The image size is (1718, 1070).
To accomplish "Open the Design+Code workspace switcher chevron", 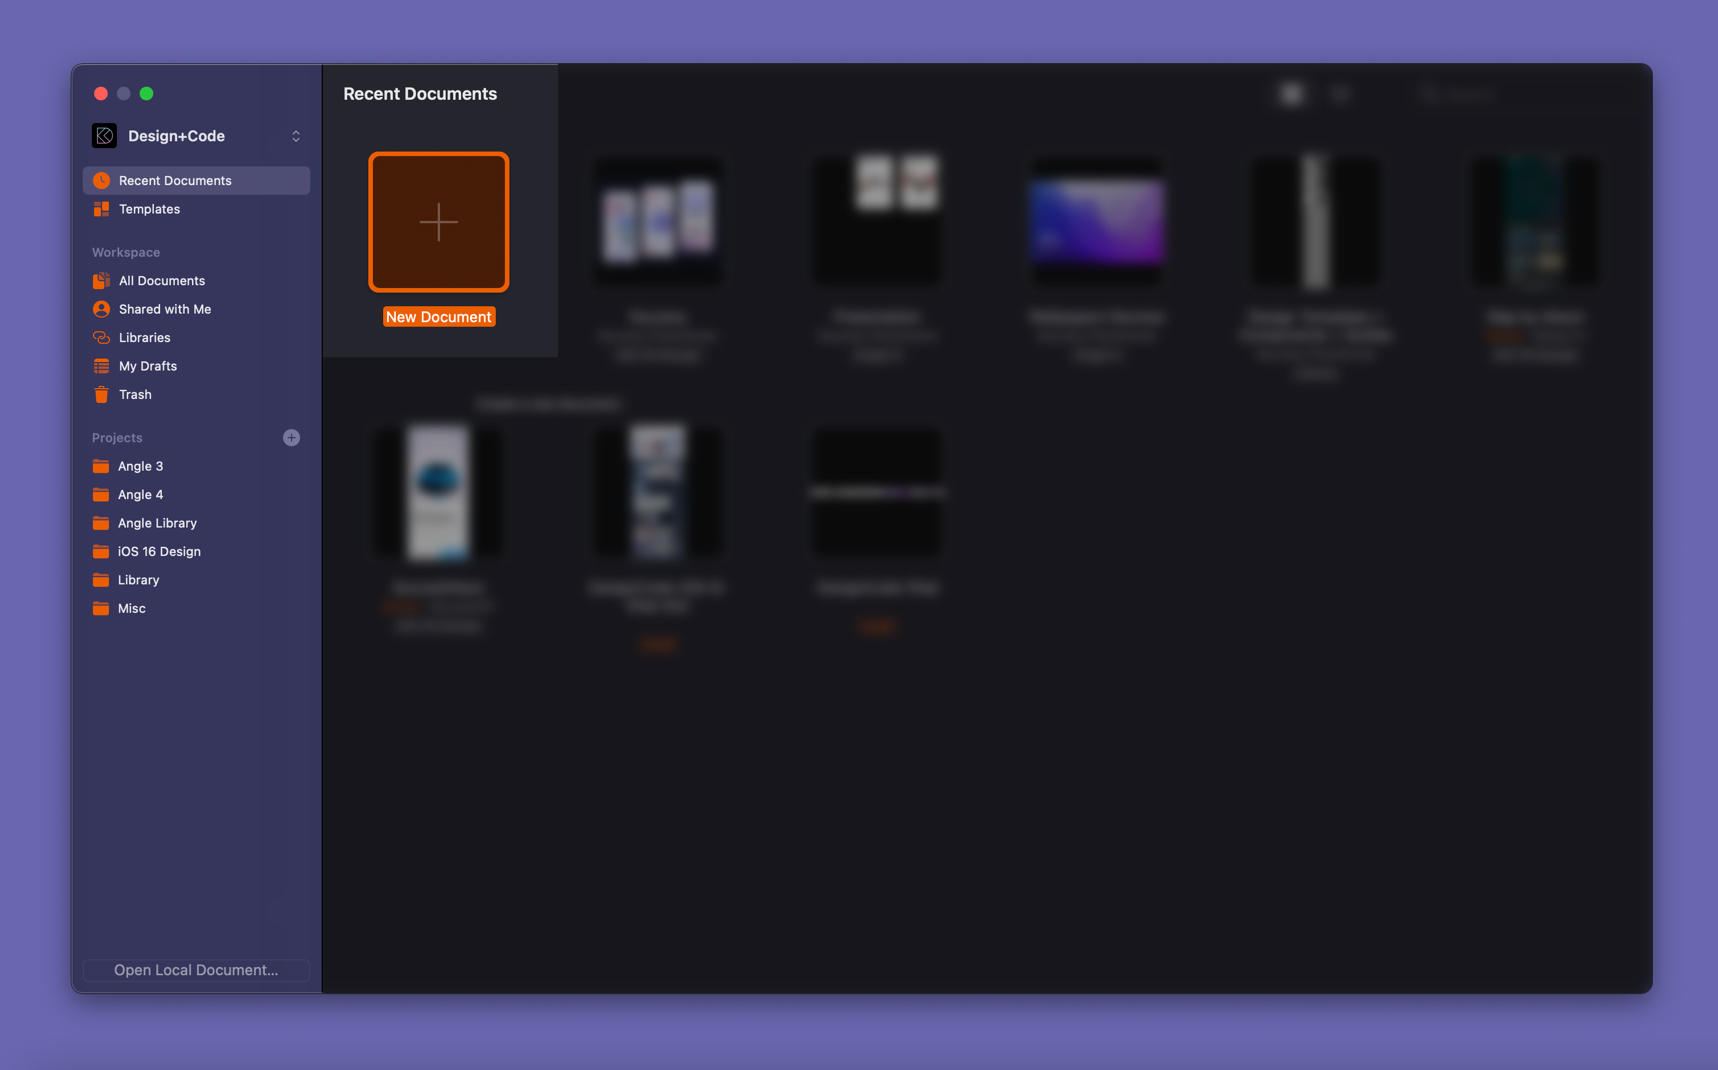I will [x=296, y=136].
